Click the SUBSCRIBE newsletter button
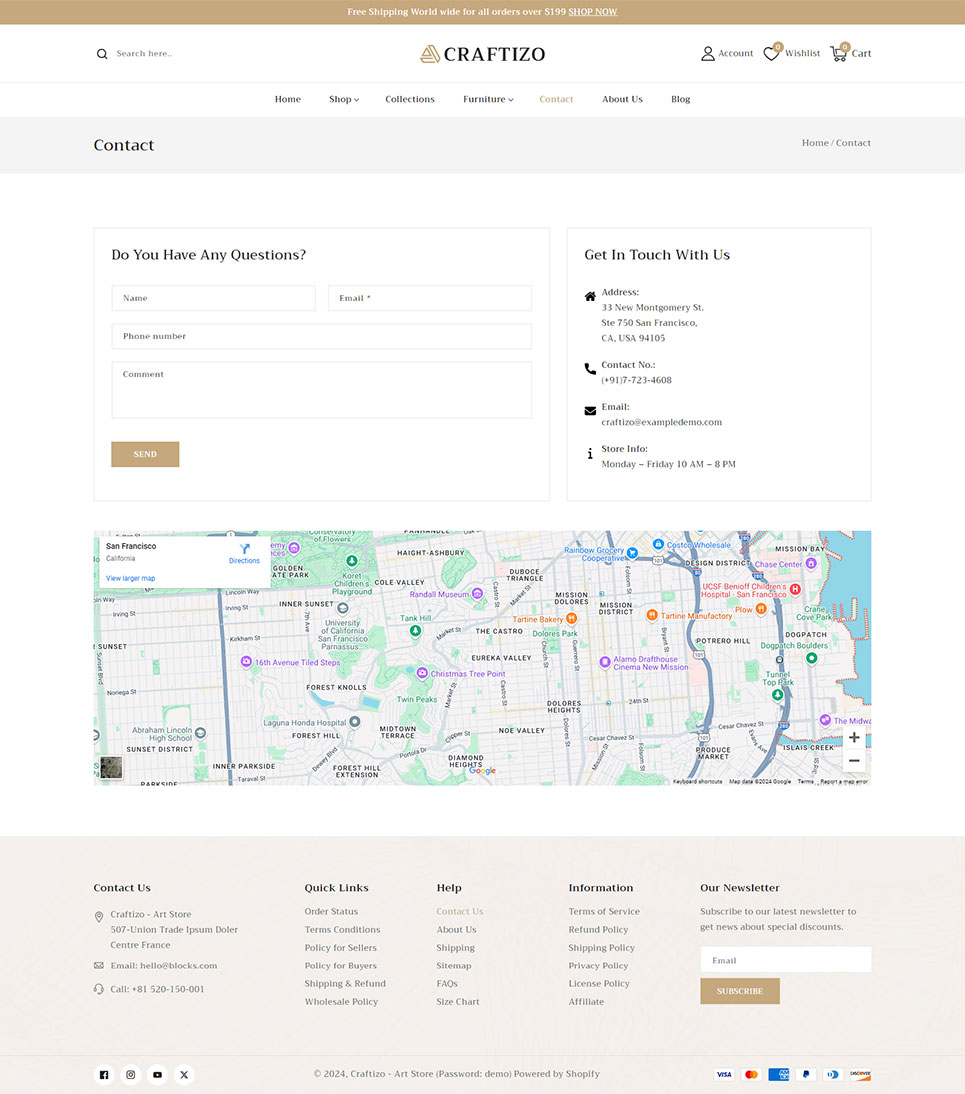Viewport: 965px width, 1094px height. 739,991
